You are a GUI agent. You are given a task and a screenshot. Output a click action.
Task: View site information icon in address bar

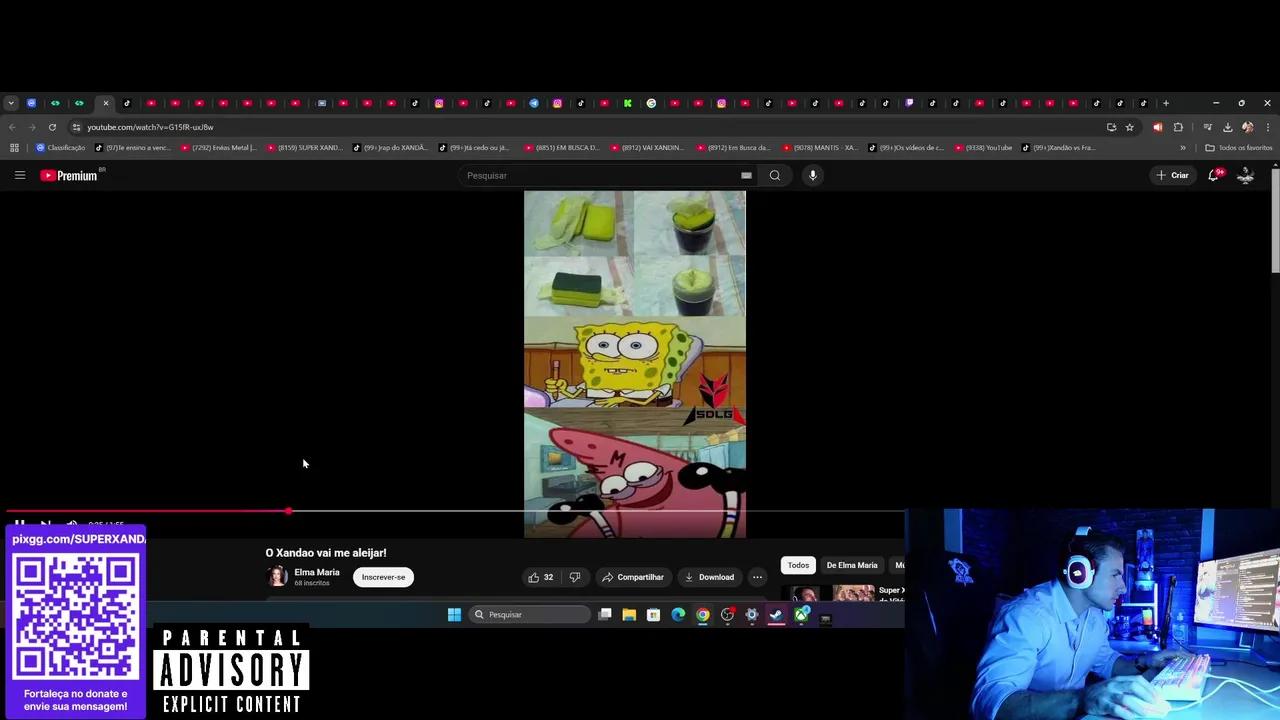point(76,127)
